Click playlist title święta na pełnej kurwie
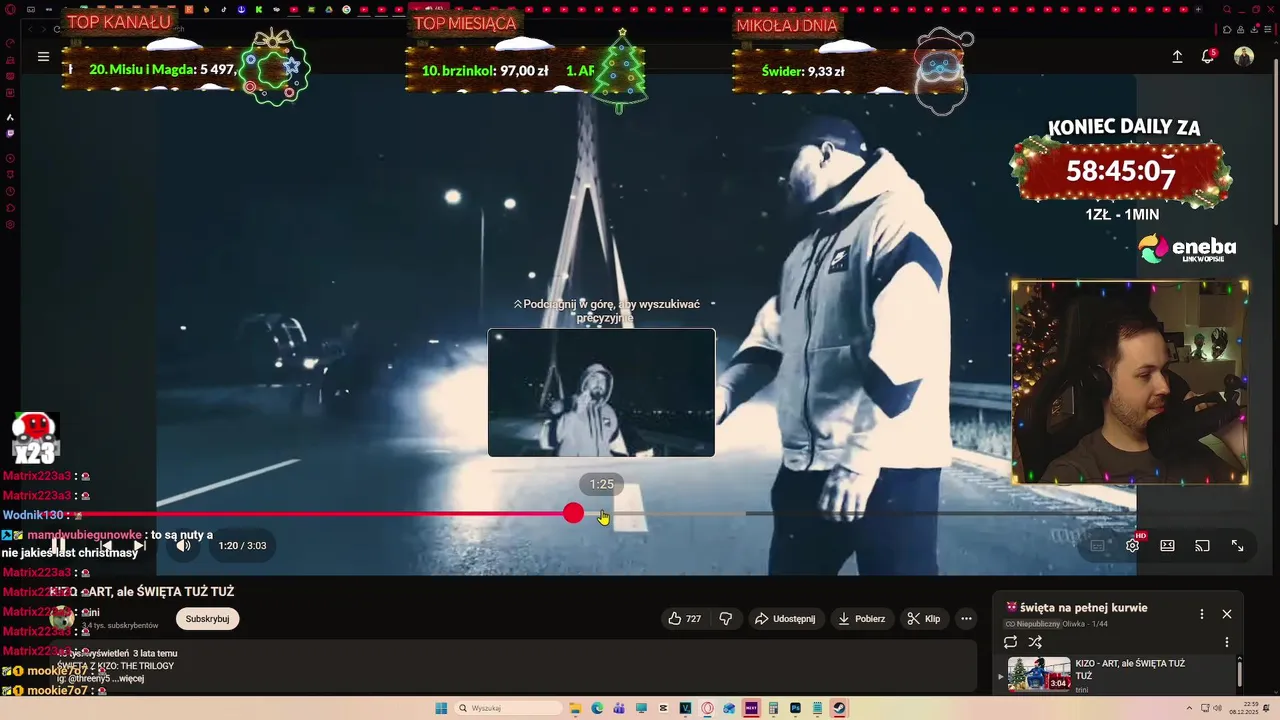Viewport: 1280px width, 720px height. tap(1084, 608)
